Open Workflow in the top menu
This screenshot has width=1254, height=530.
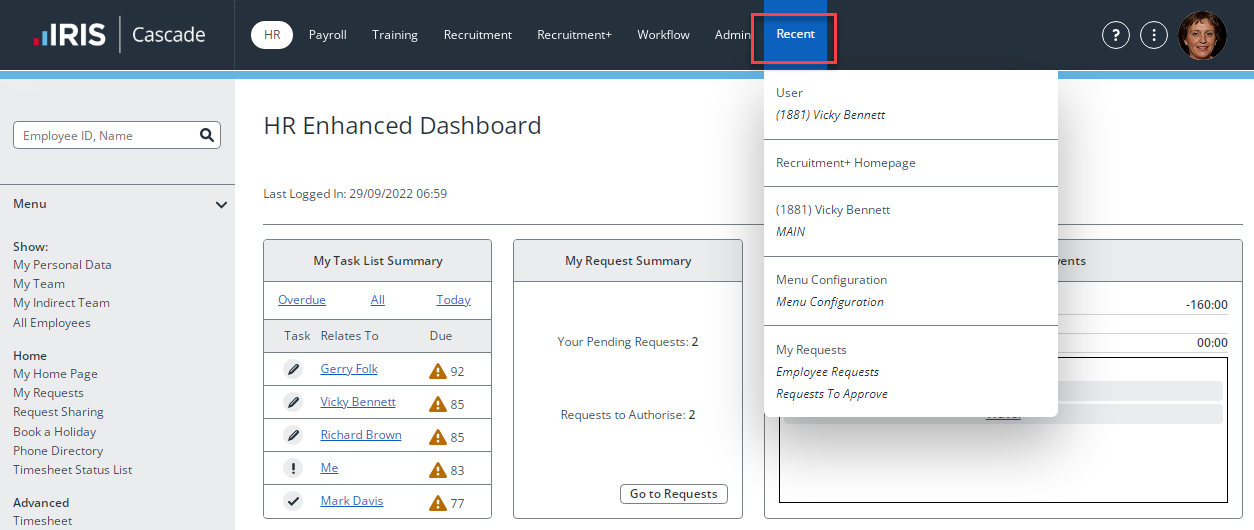point(663,35)
